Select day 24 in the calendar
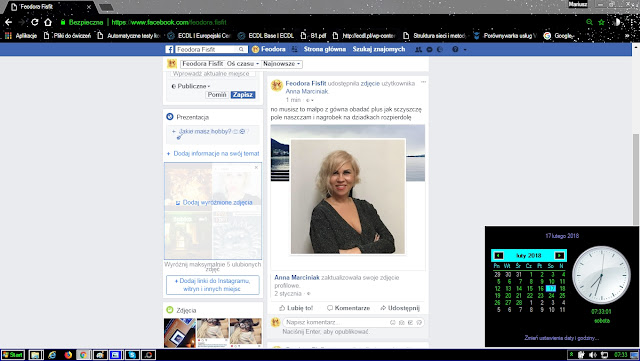640x361 pixels. click(x=551, y=295)
